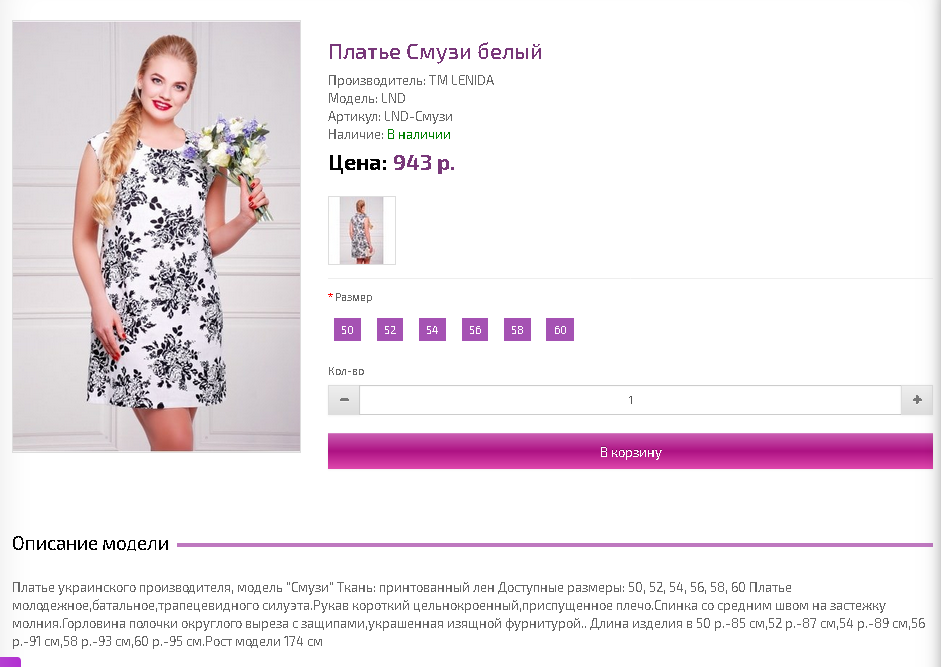Focus the quantity input field
This screenshot has width=941, height=667.
pos(630,400)
